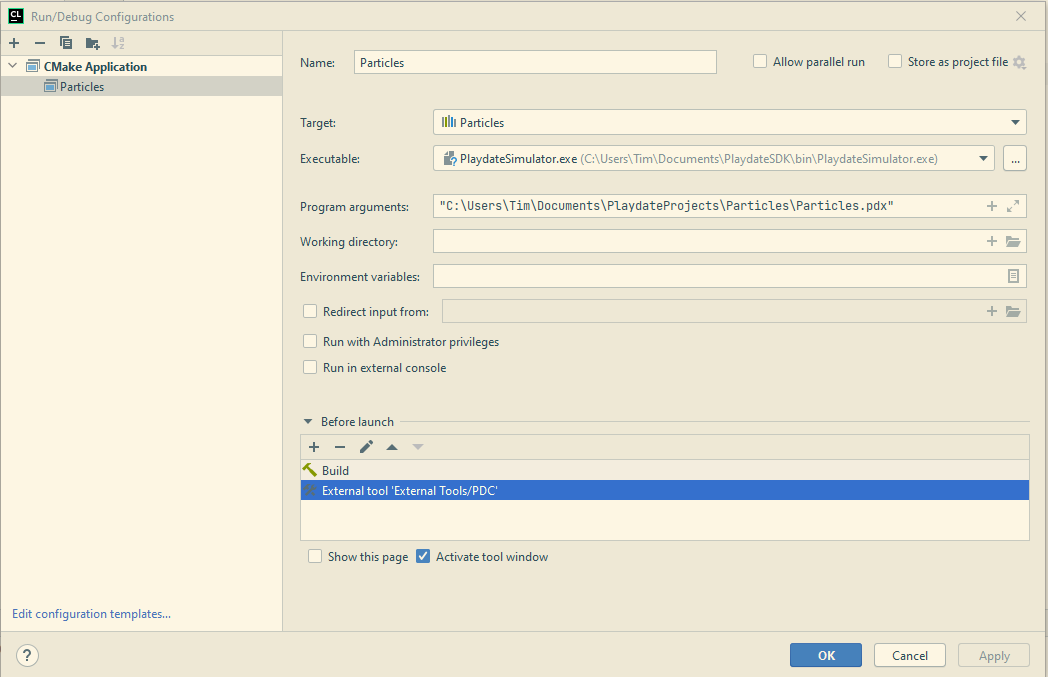The image size is (1048, 677).
Task: Confirm with the OK button
Action: coord(826,656)
